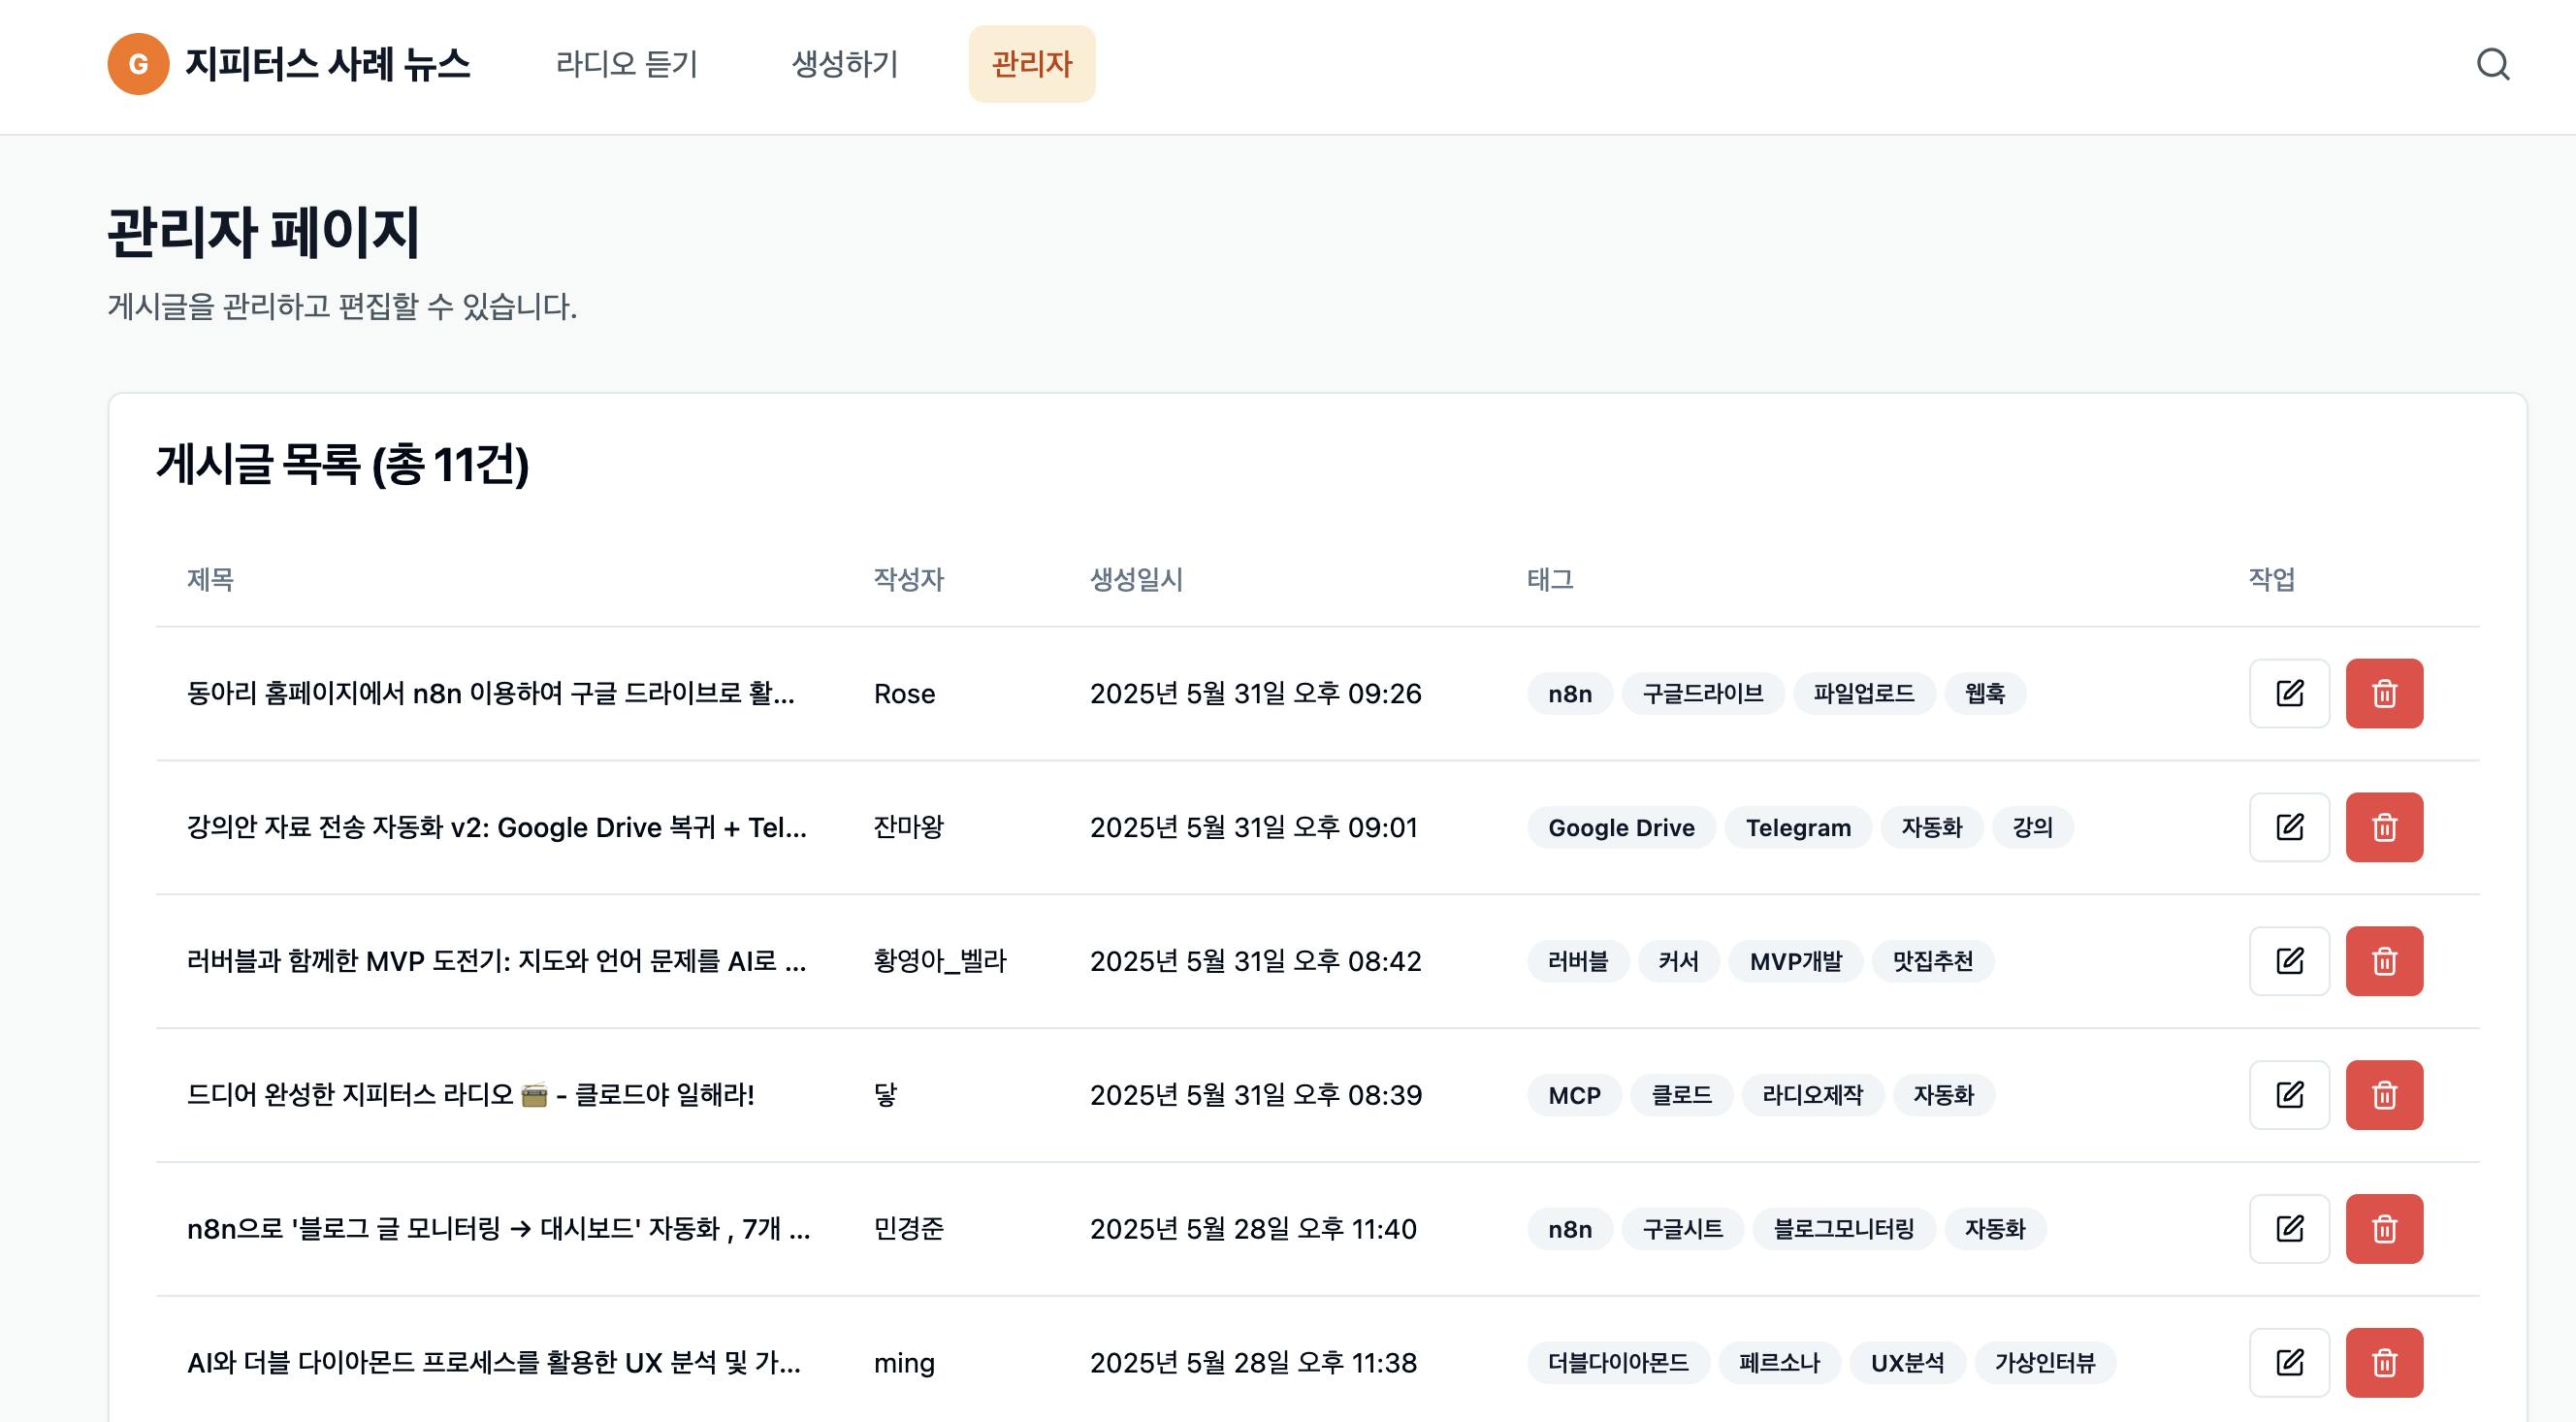Delete the ming UX analysis post
This screenshot has height=1422, width=2576.
(x=2384, y=1362)
